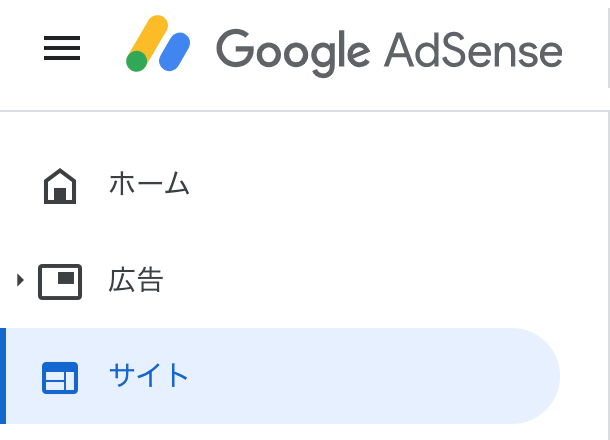
Task: Click the green dot in the AdSense logo
Action: click(x=137, y=61)
